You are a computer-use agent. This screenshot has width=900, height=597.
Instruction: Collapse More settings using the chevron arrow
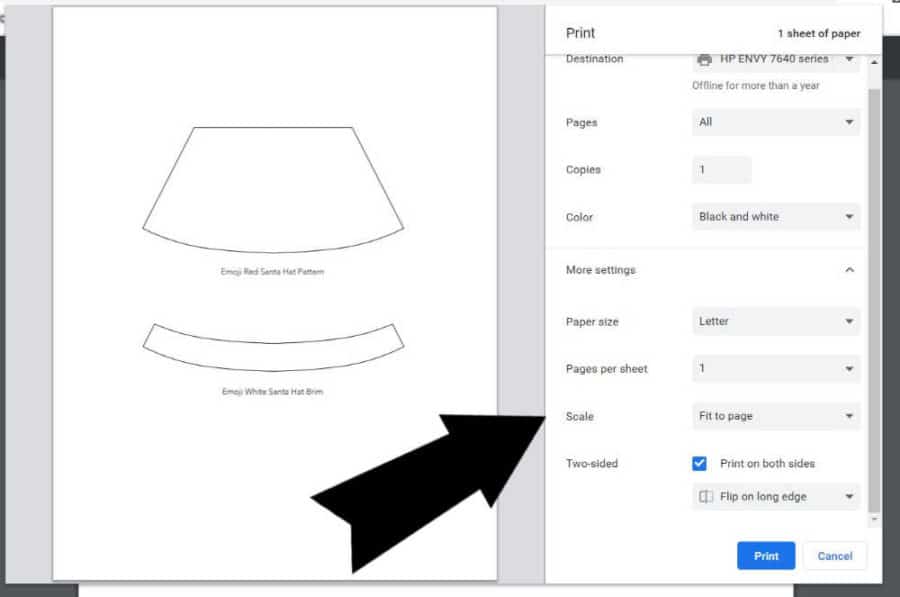coord(849,270)
